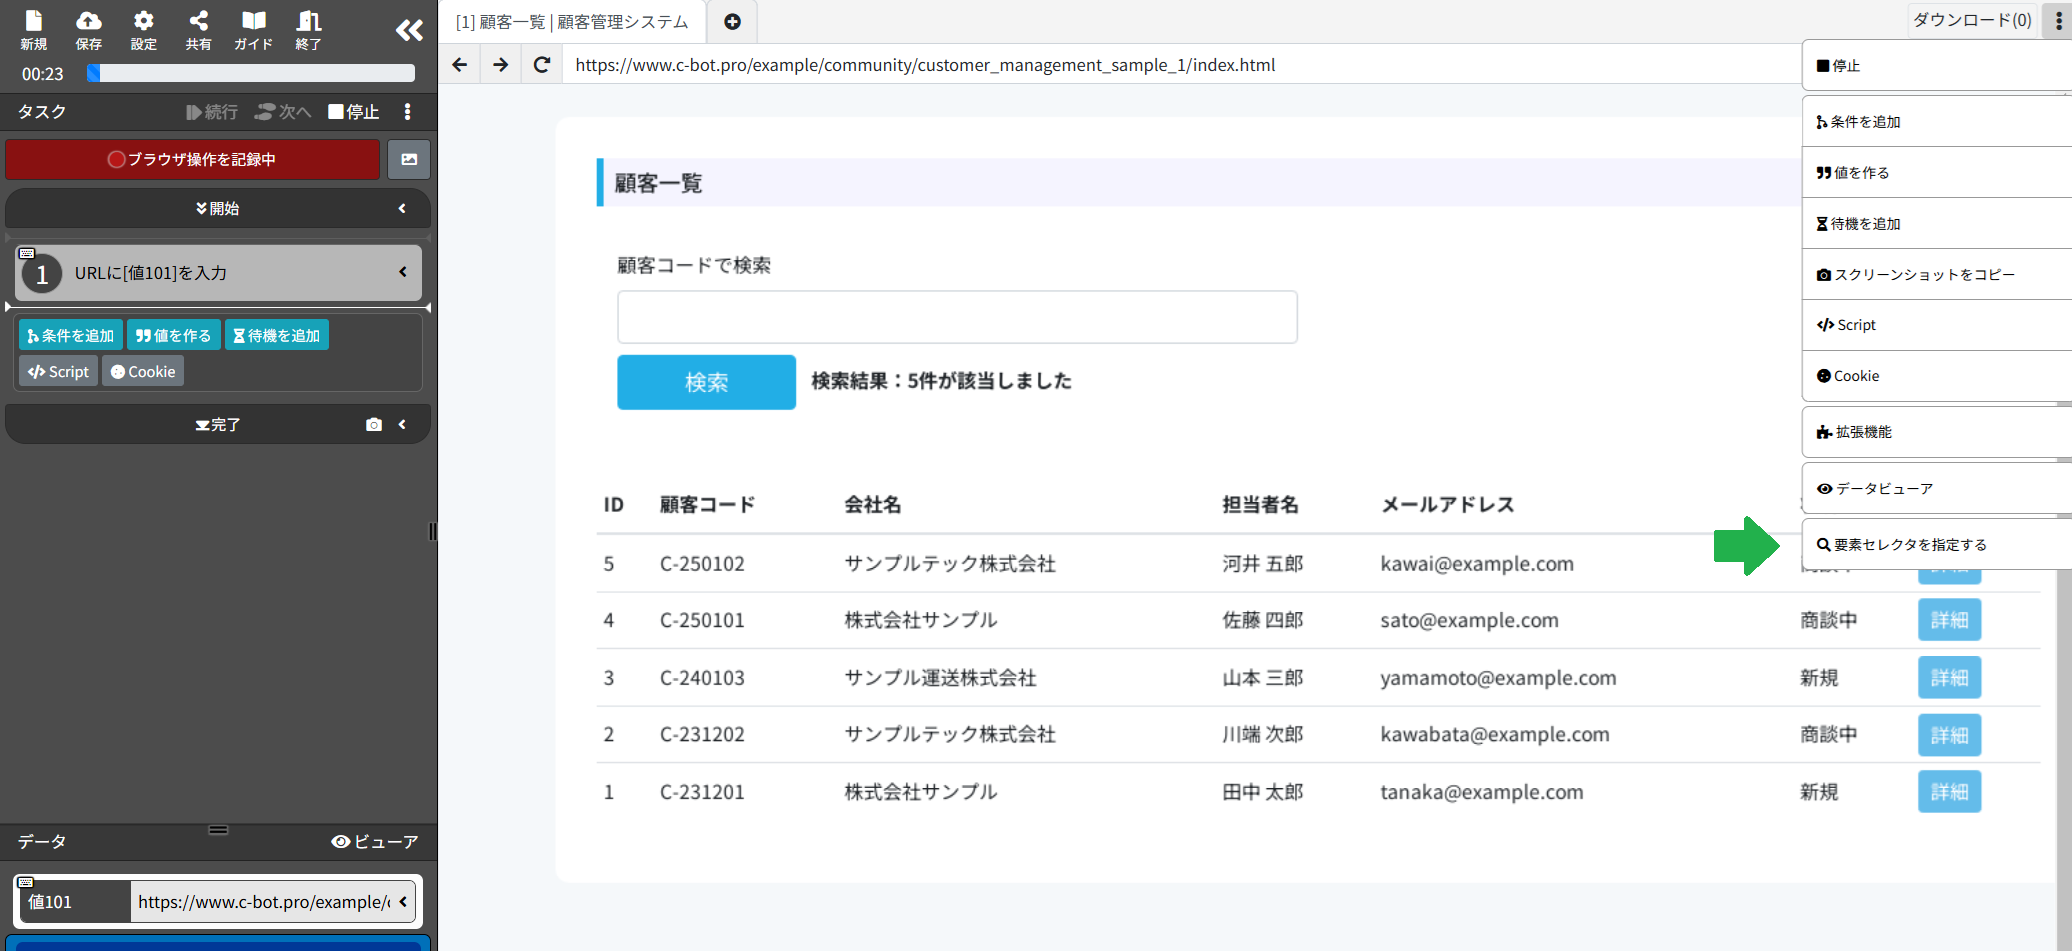Choose 条件を追加 from dropdown menu
Image resolution: width=2072 pixels, height=951 pixels.
pos(1937,122)
